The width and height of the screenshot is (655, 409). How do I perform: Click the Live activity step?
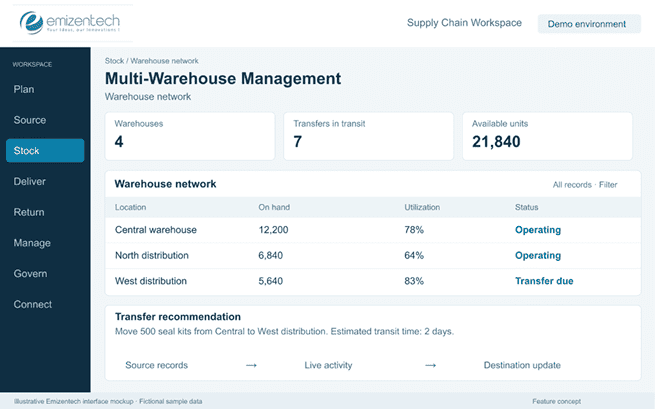pyautogui.click(x=328, y=365)
